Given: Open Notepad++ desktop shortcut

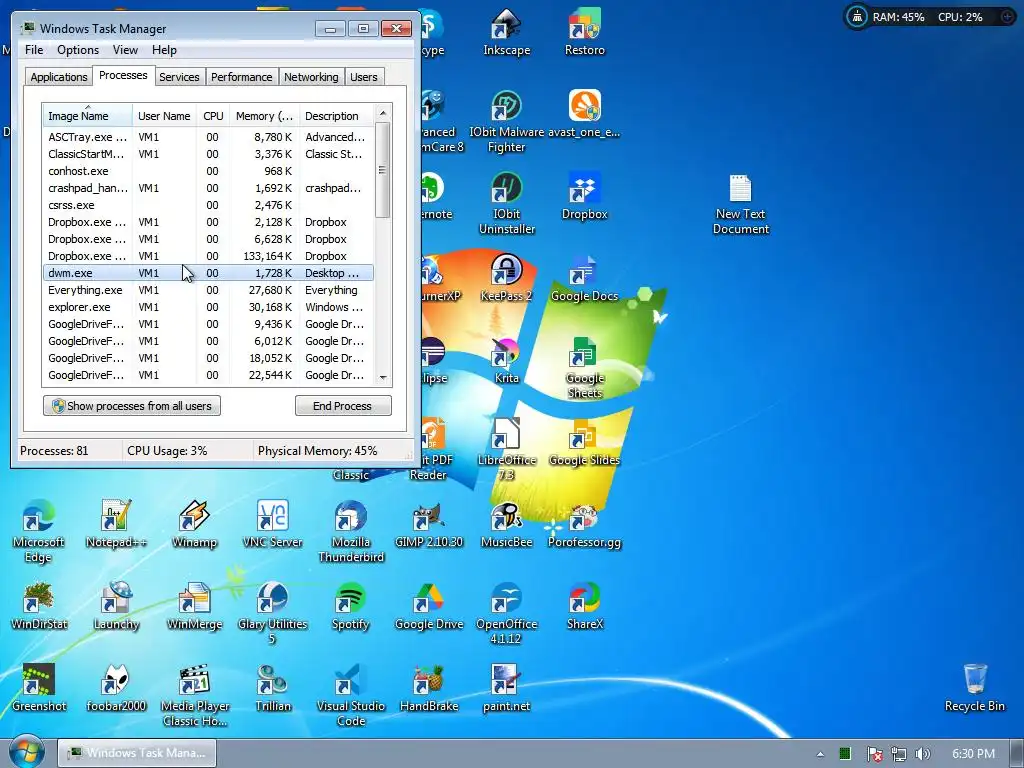Looking at the screenshot, I should pos(116,524).
